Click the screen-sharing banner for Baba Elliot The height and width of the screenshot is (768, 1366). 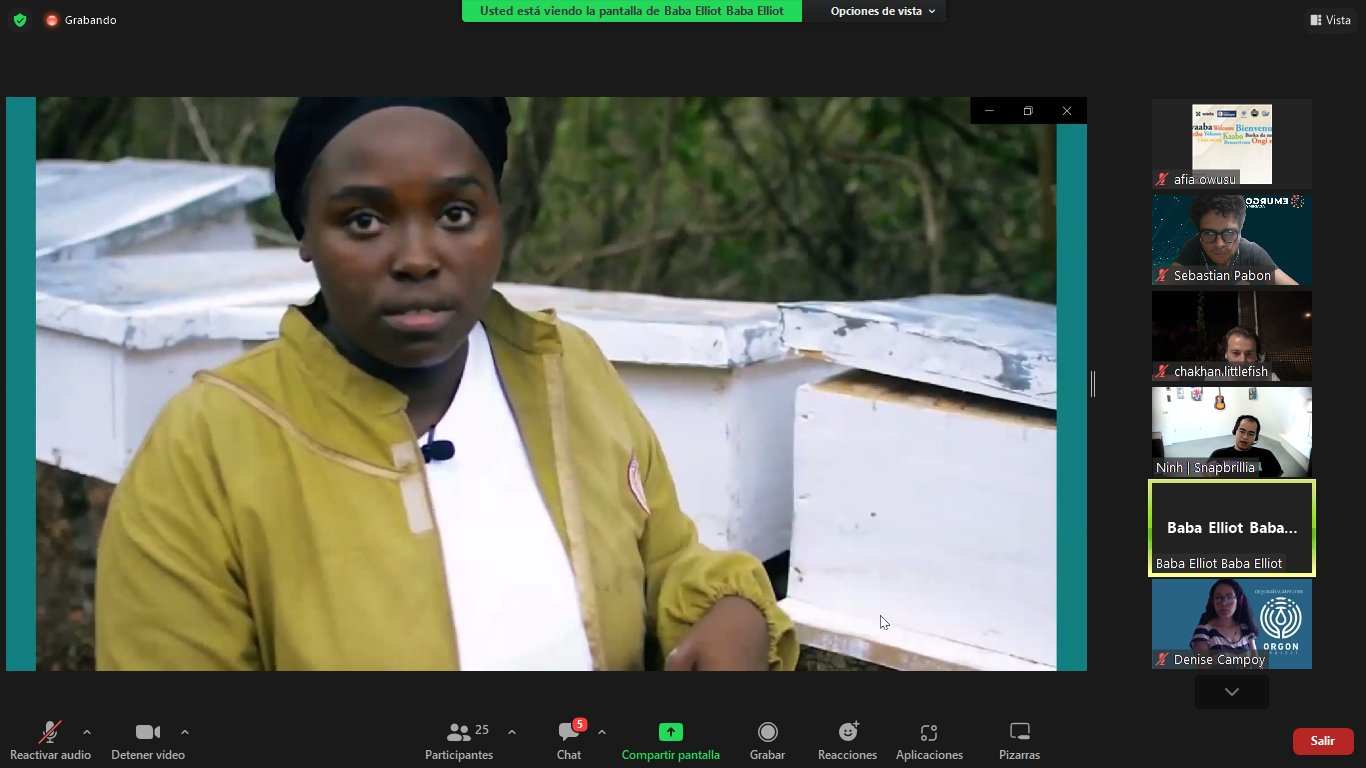point(631,11)
